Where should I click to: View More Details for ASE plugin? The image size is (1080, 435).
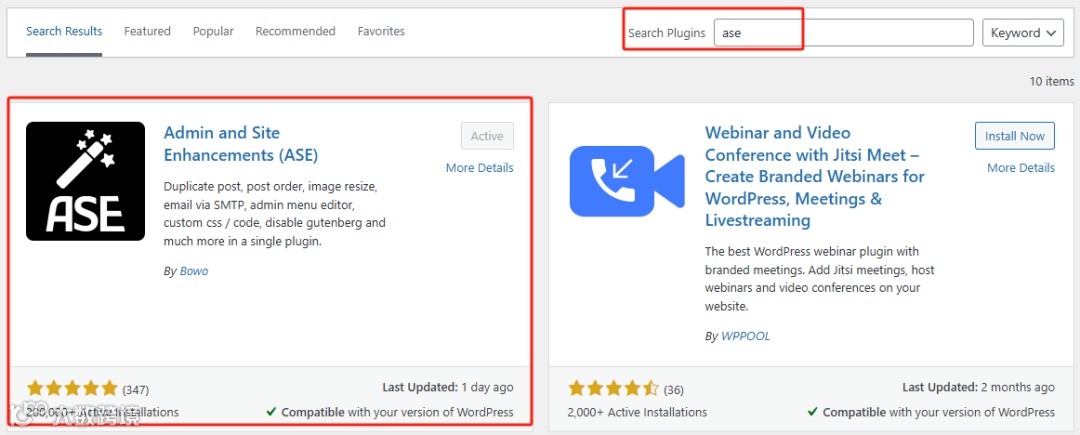479,167
